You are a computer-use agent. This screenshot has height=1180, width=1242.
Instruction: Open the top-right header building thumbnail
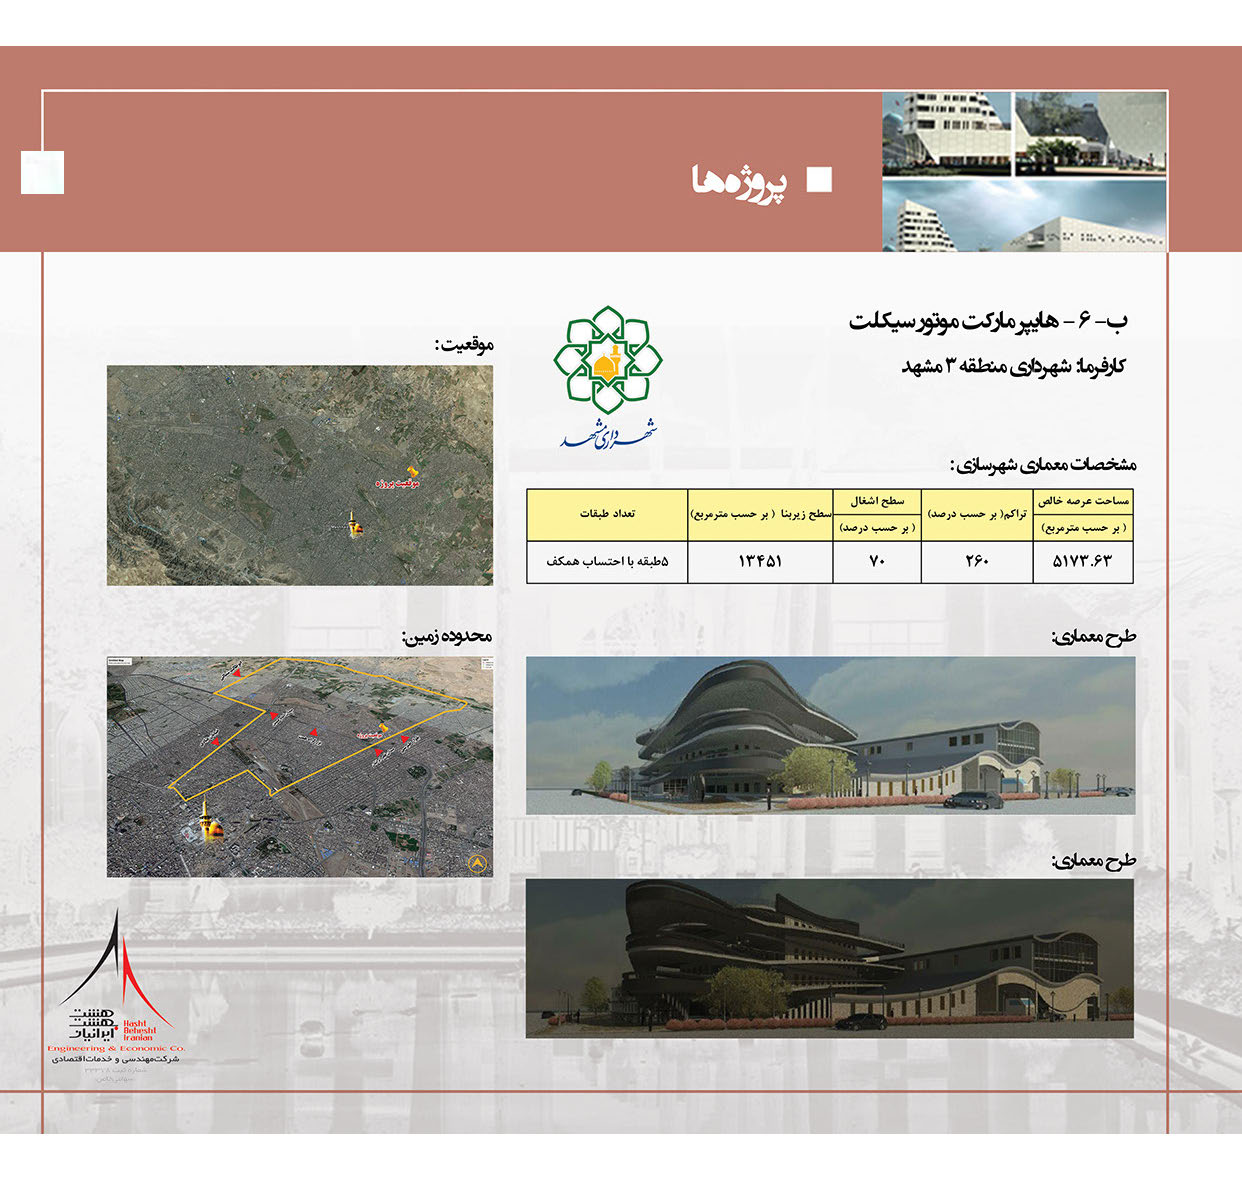[1090, 134]
